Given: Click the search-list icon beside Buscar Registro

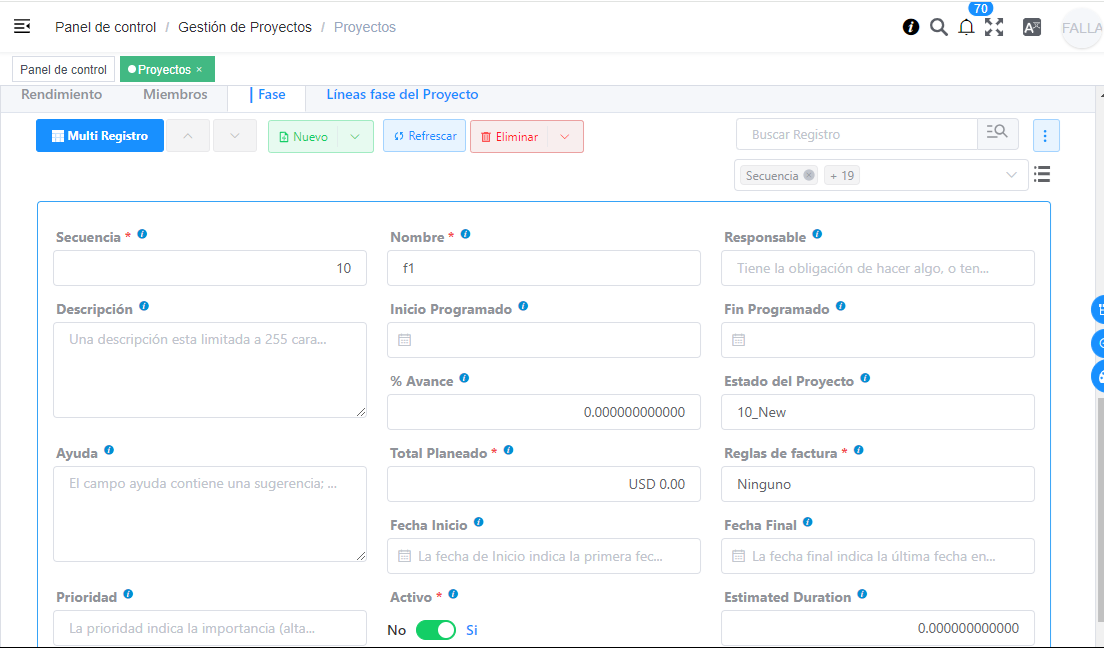Looking at the screenshot, I should pos(997,134).
